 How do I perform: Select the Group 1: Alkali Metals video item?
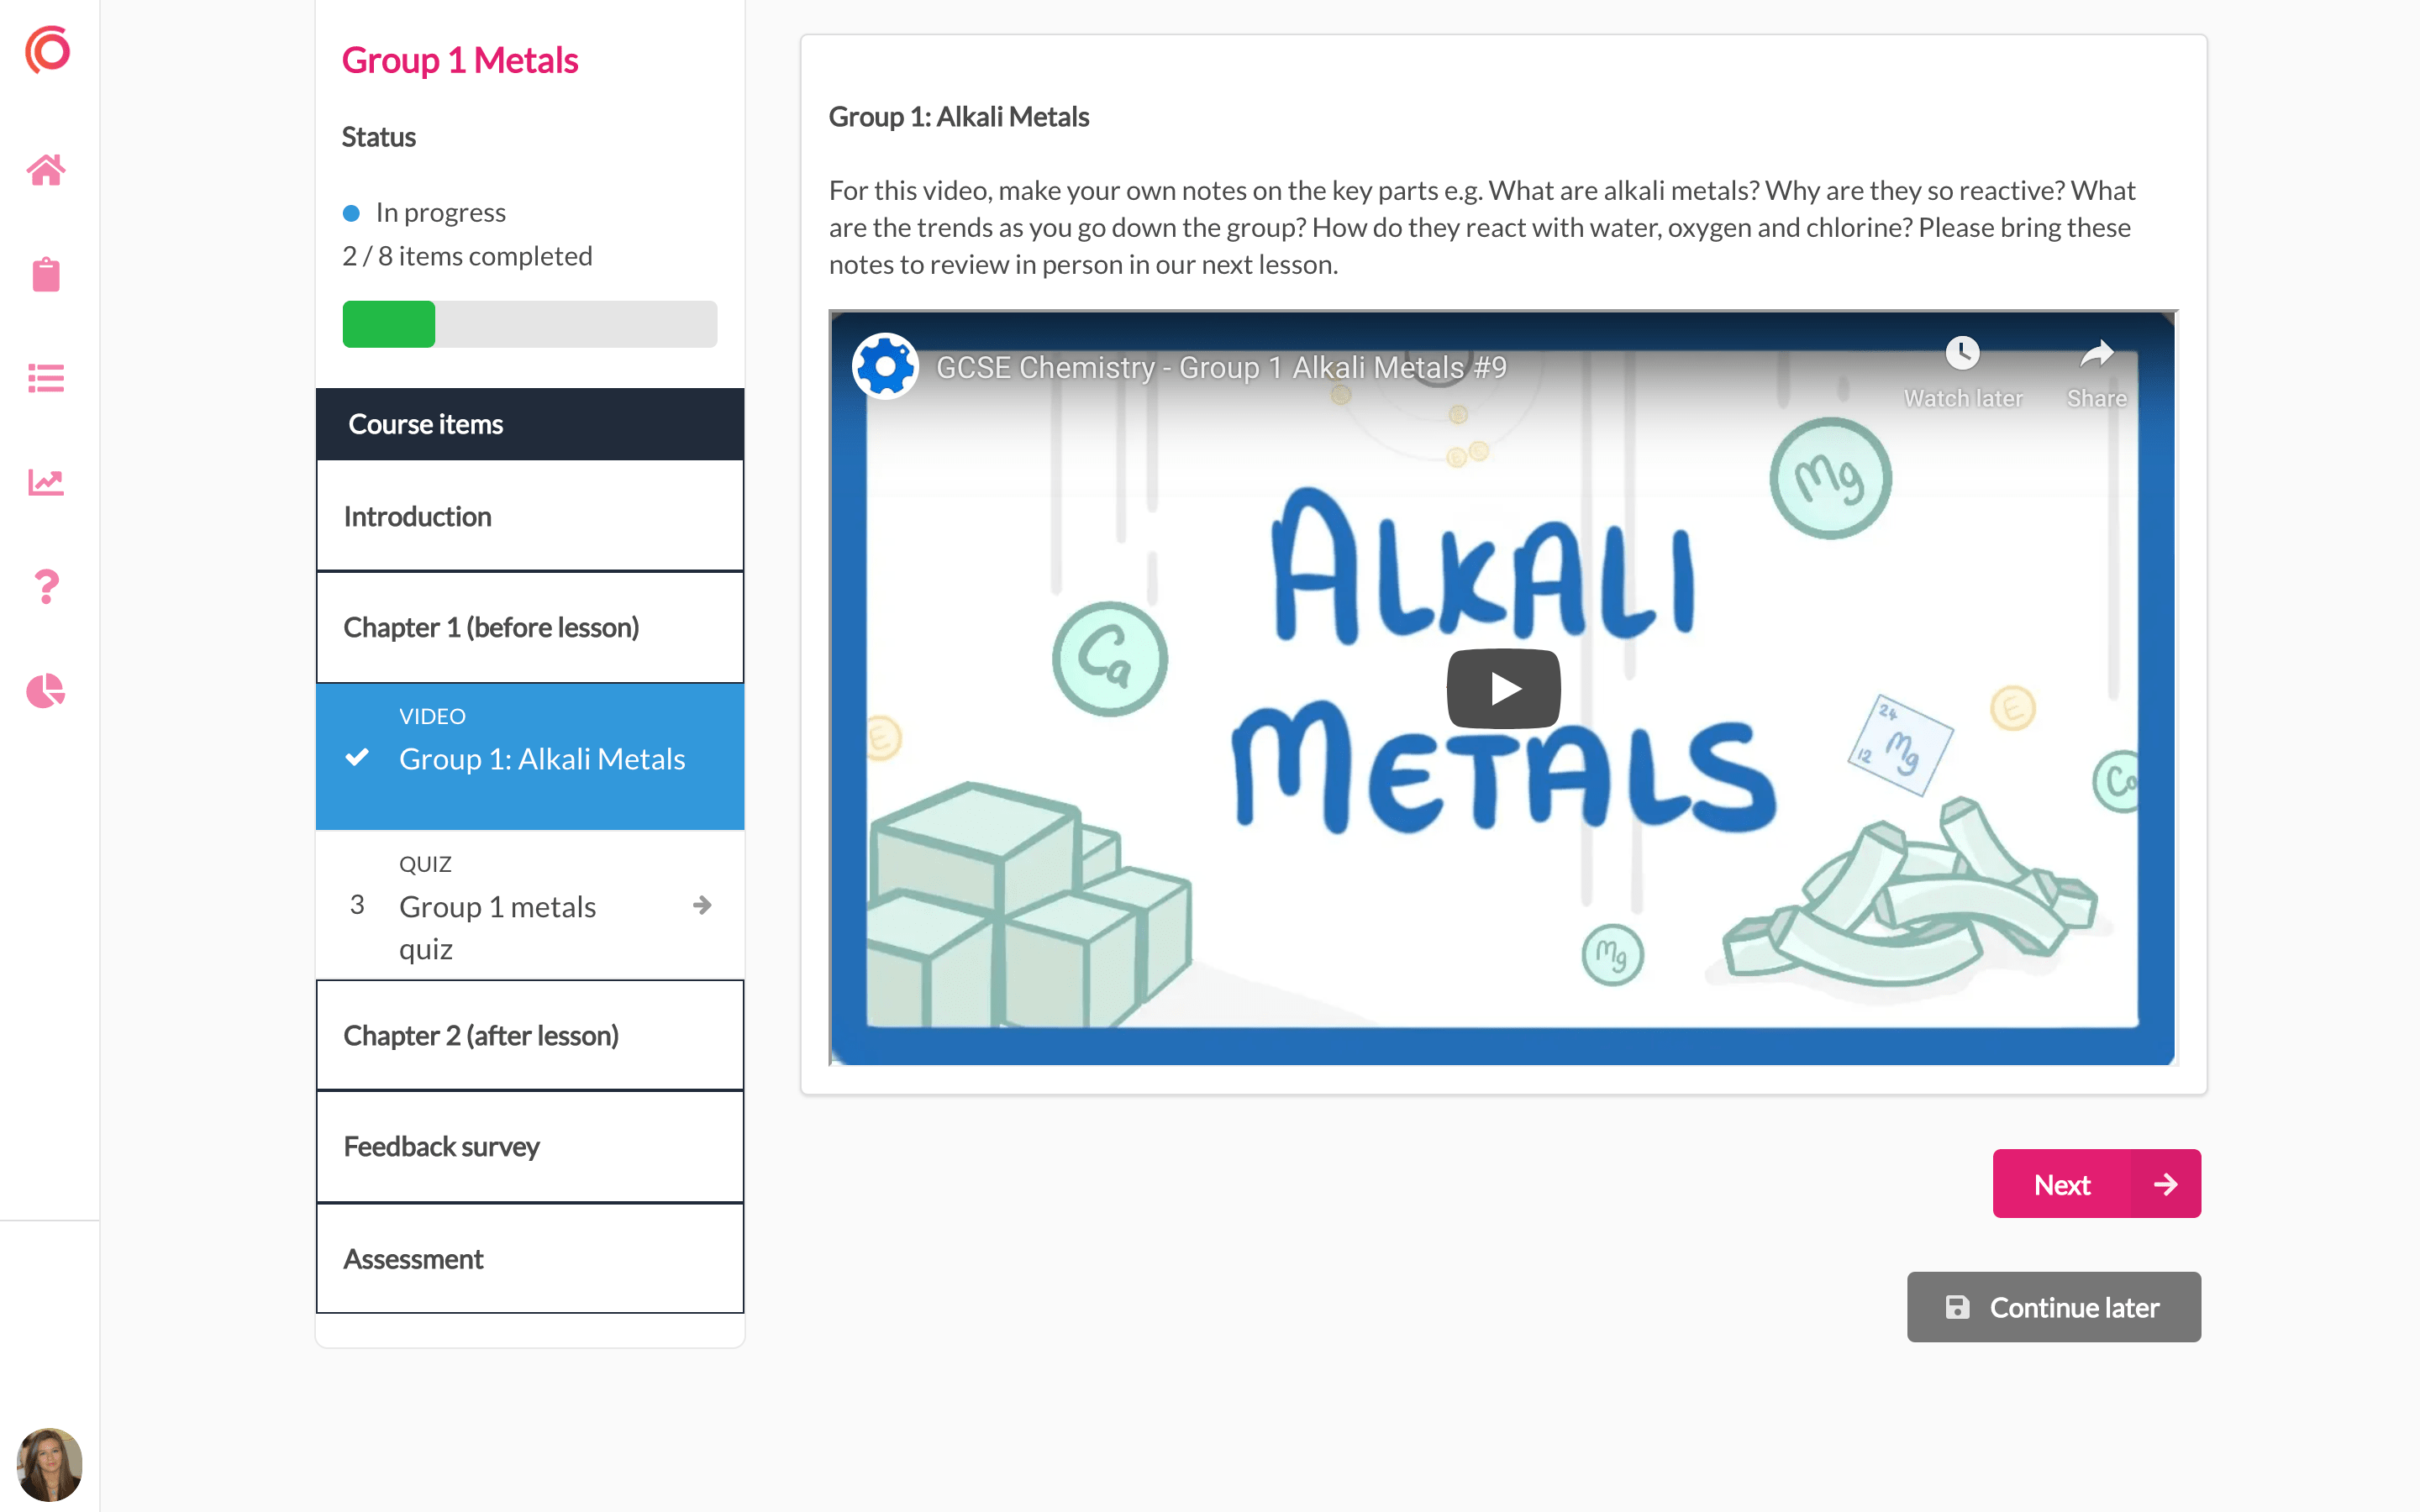click(541, 759)
